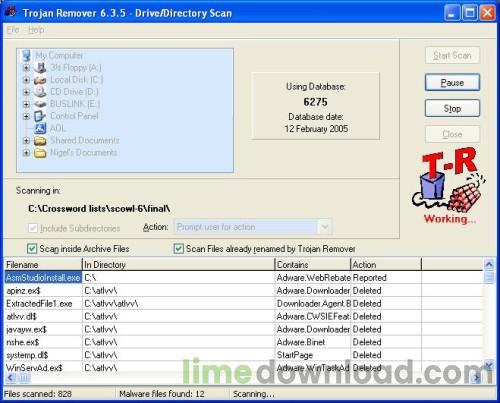
Task: Open the Action dropdown list
Action: click(325, 227)
